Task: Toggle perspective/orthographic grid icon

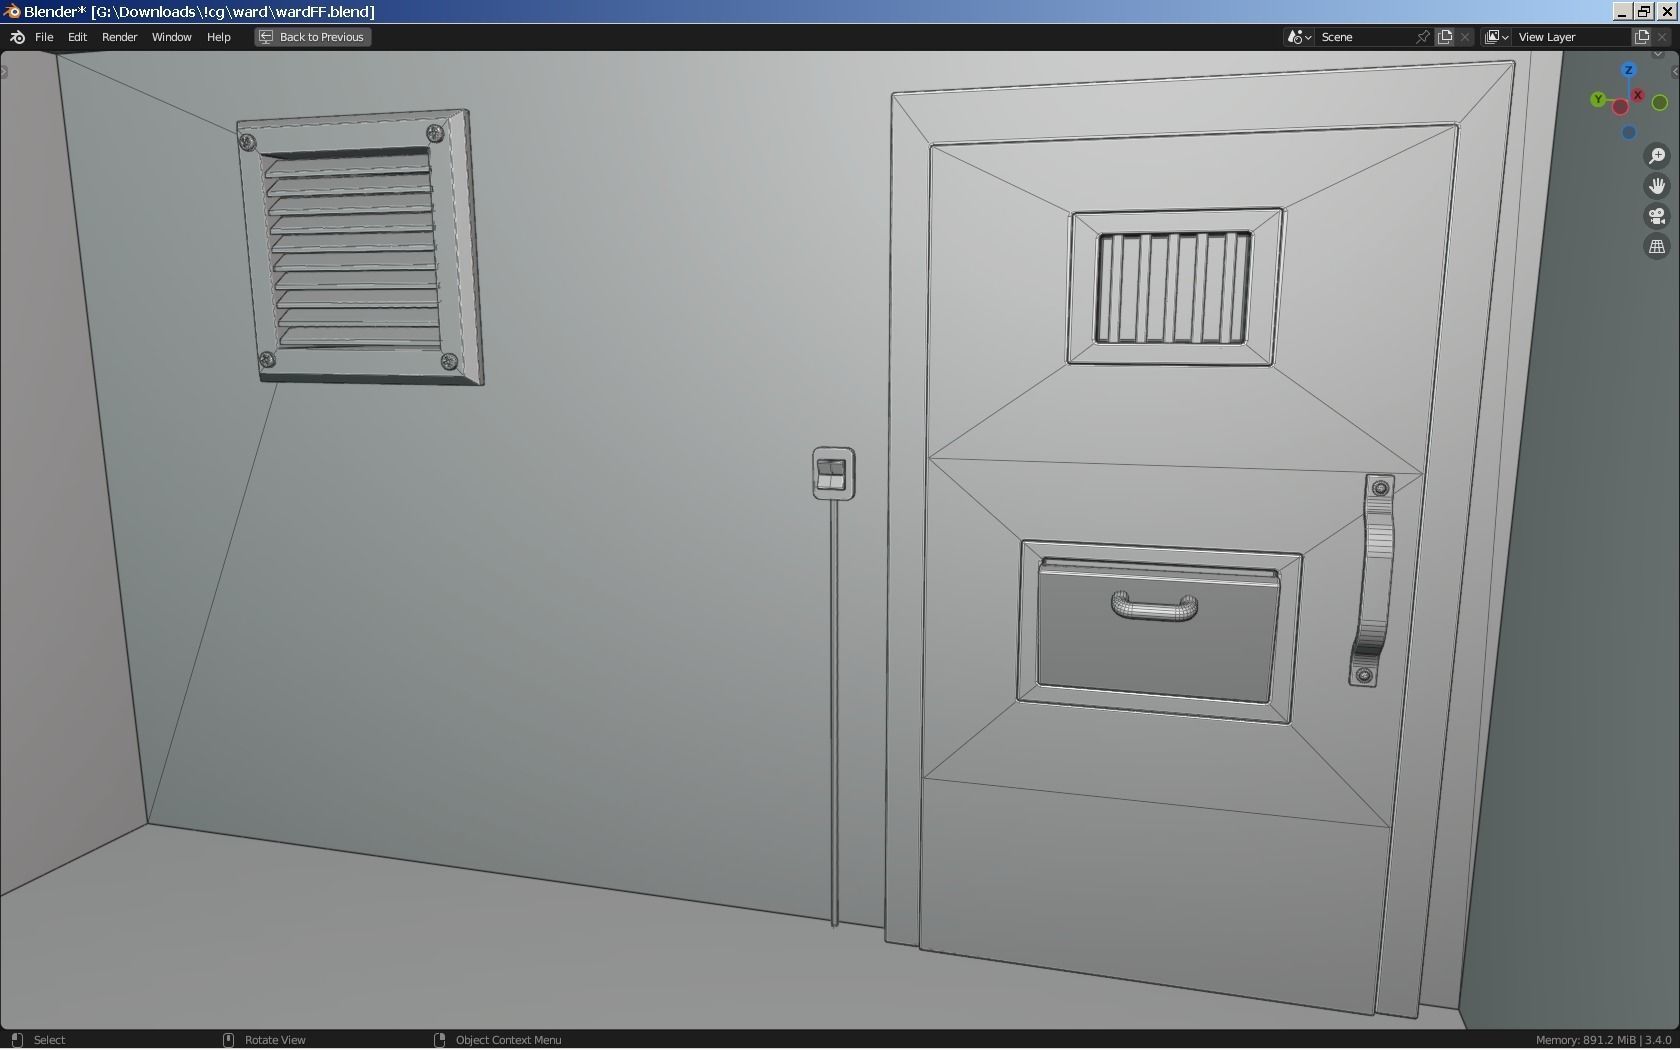Action: click(1657, 246)
